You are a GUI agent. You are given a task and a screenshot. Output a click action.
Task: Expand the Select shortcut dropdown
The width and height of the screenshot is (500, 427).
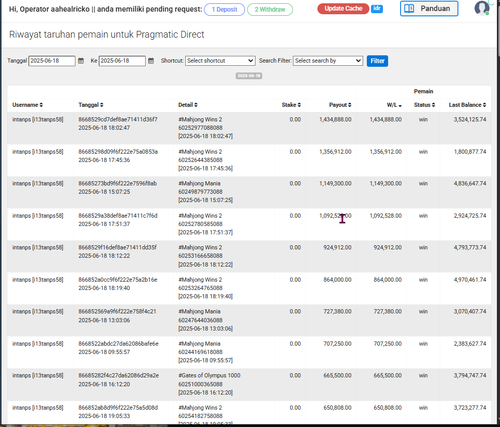[x=220, y=61]
